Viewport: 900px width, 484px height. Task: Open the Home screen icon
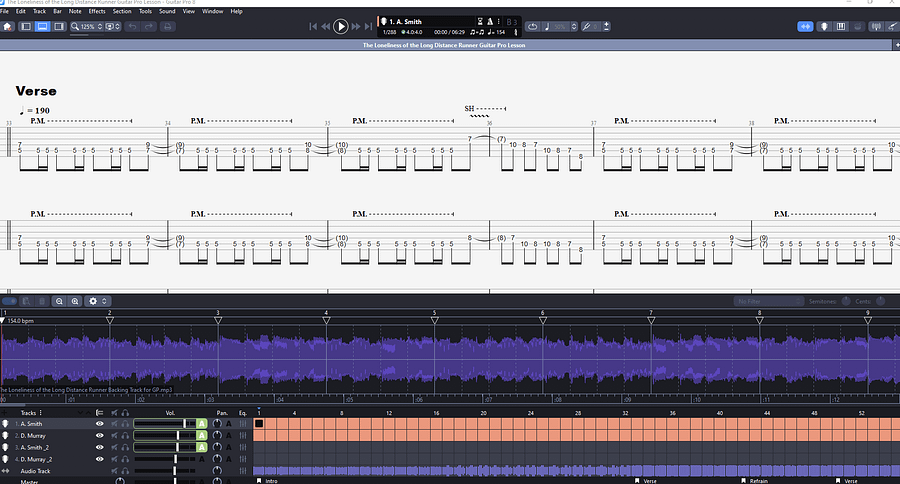(x=7, y=26)
